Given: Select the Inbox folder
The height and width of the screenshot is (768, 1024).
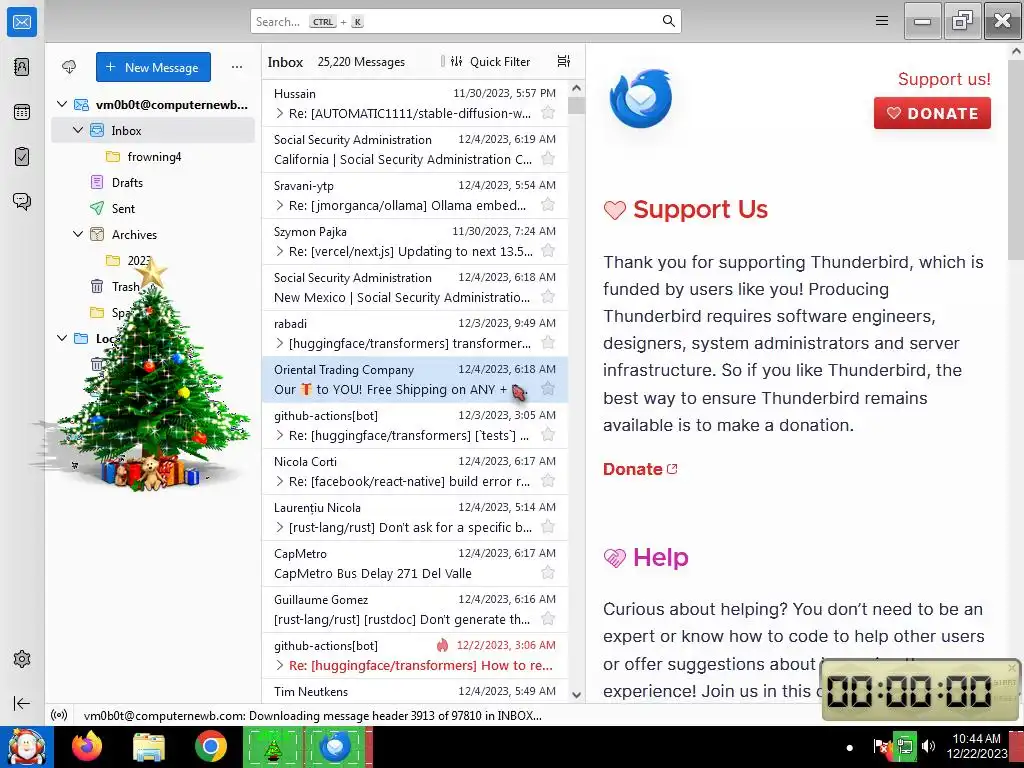Looking at the screenshot, I should pos(153,131).
